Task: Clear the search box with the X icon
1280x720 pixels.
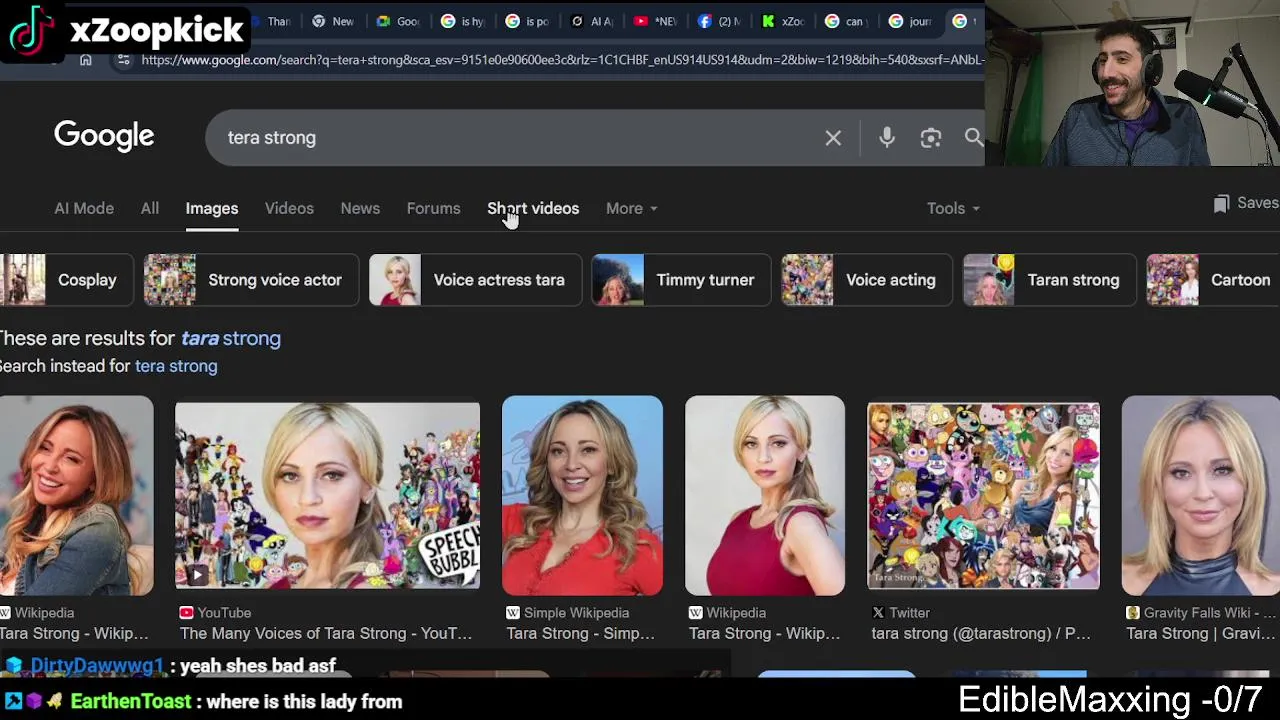Action: pos(833,138)
